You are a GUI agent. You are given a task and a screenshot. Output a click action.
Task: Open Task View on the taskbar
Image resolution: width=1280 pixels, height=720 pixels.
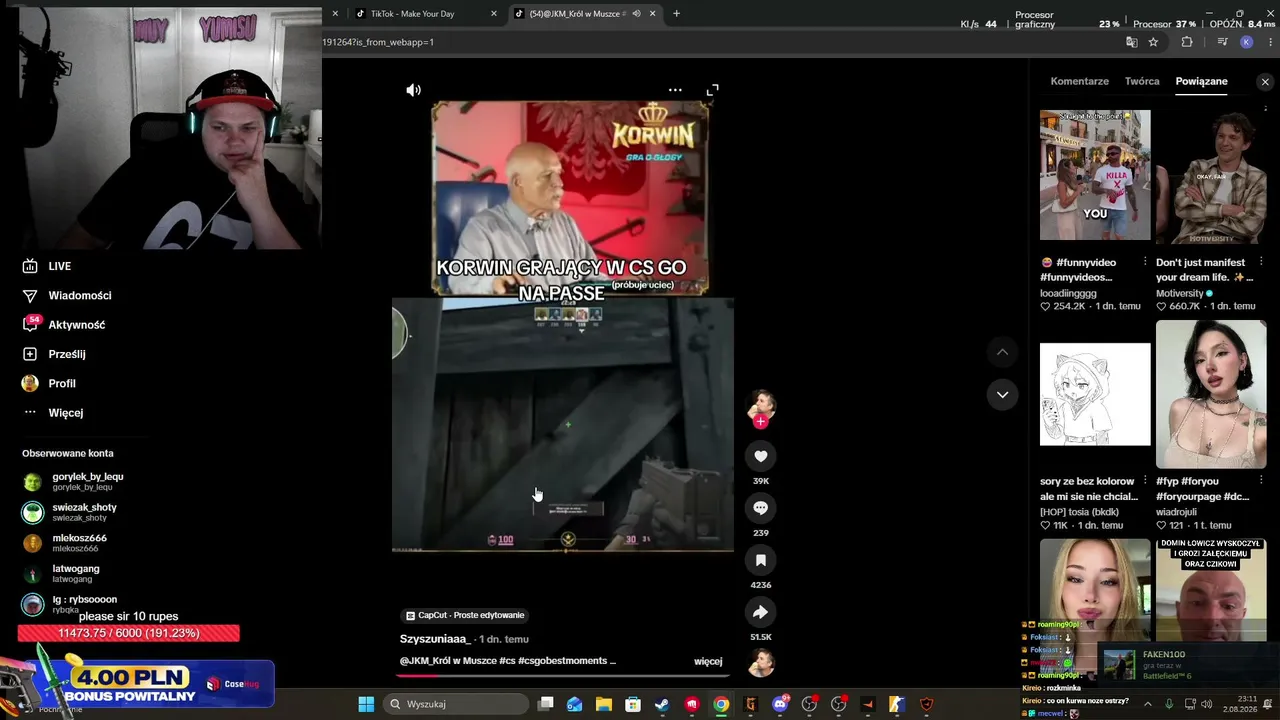(546, 704)
